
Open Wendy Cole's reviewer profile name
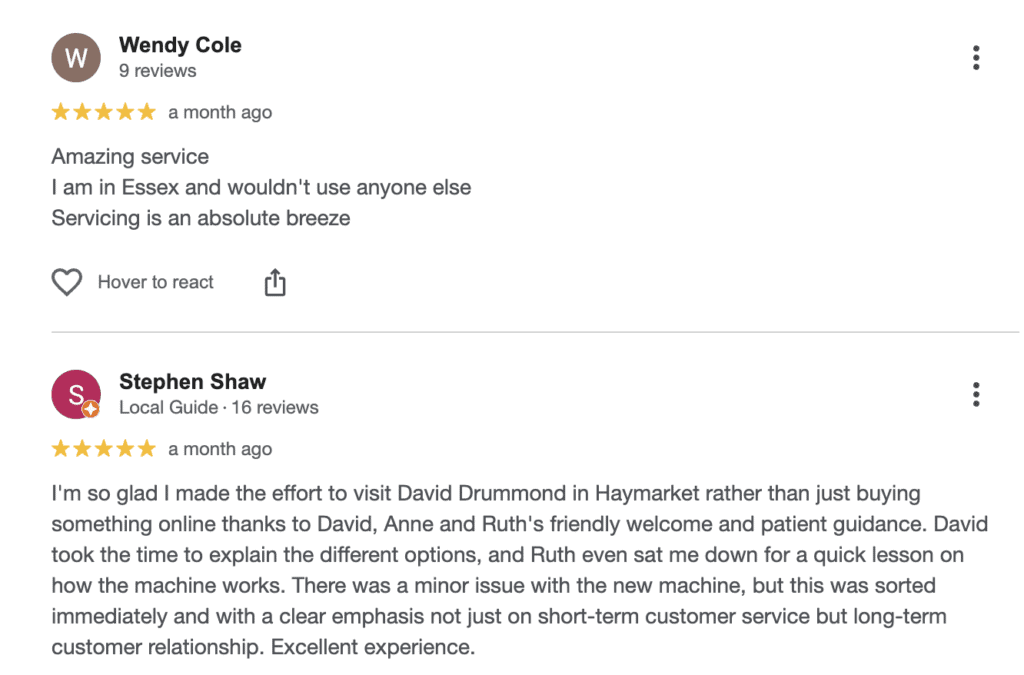180,45
